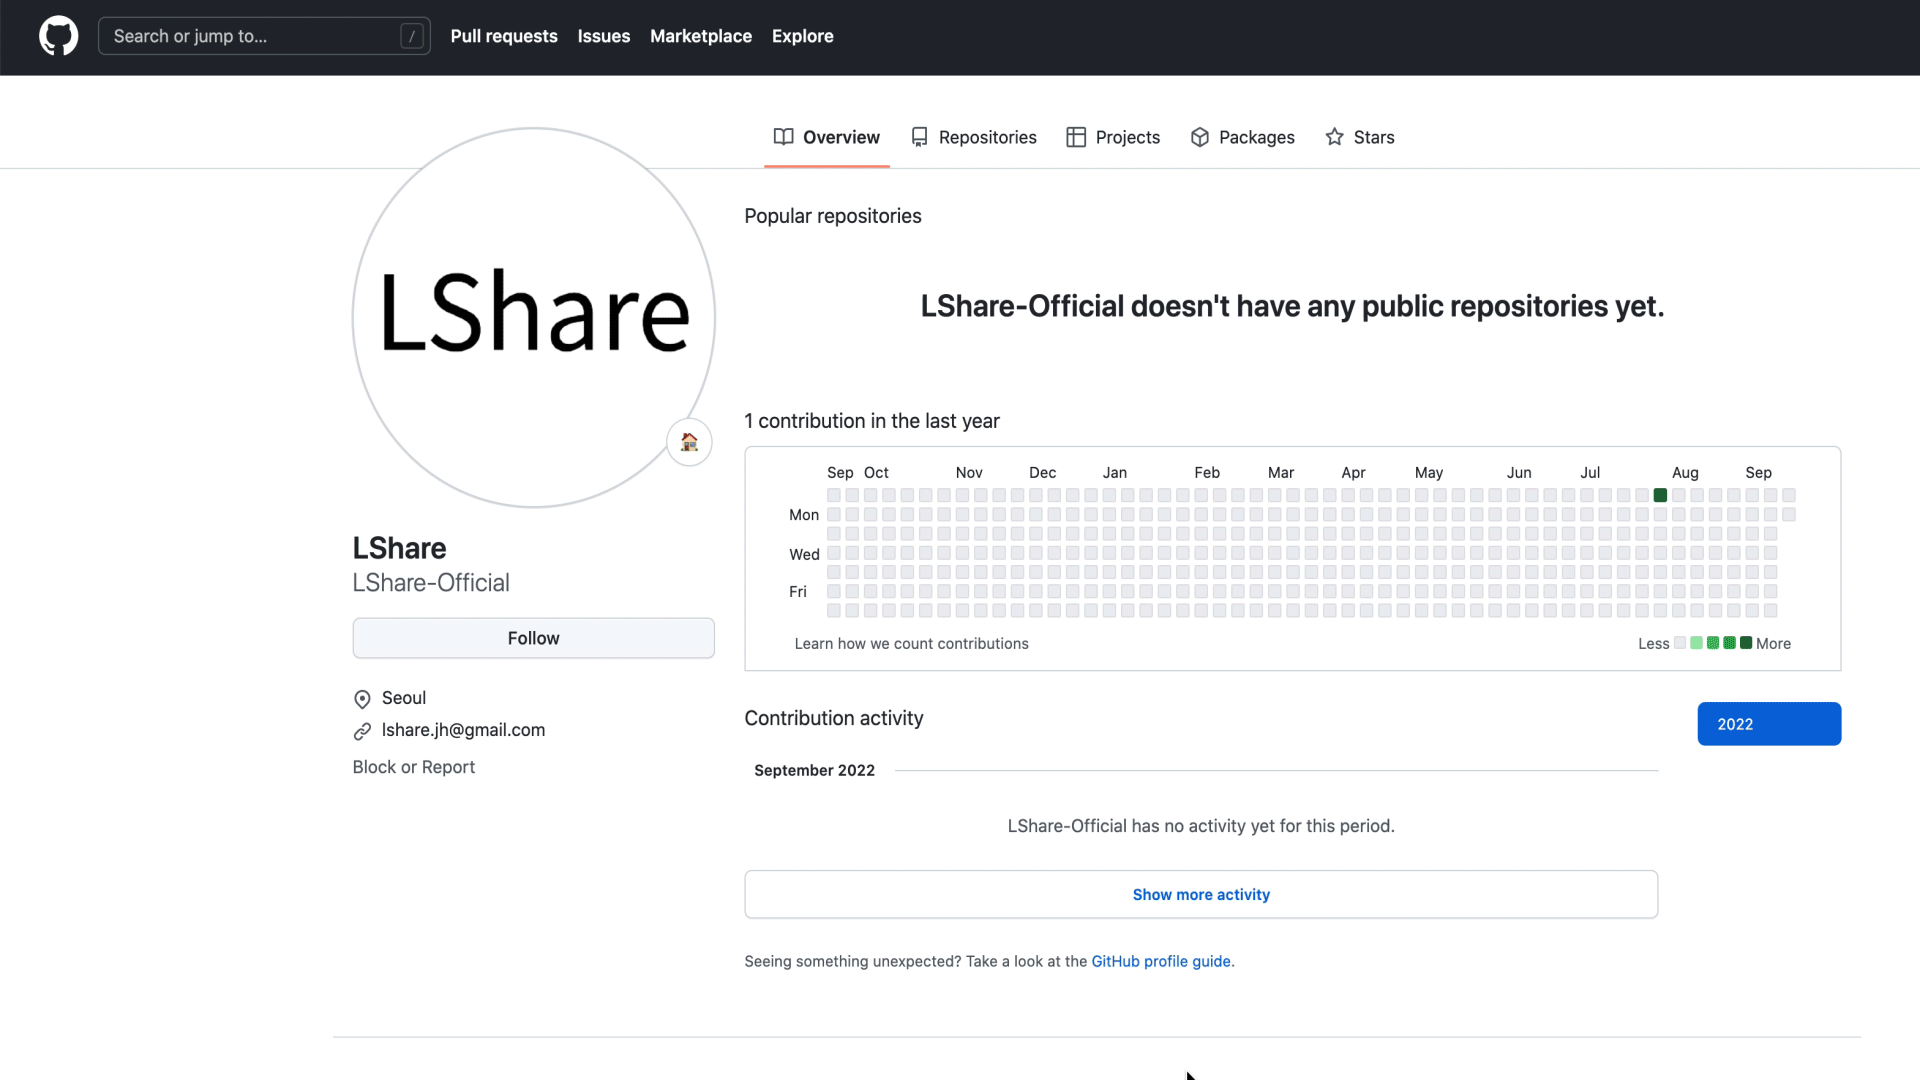Select the Overview tab
Image resolution: width=1920 pixels, height=1080 pixels.
(827, 137)
